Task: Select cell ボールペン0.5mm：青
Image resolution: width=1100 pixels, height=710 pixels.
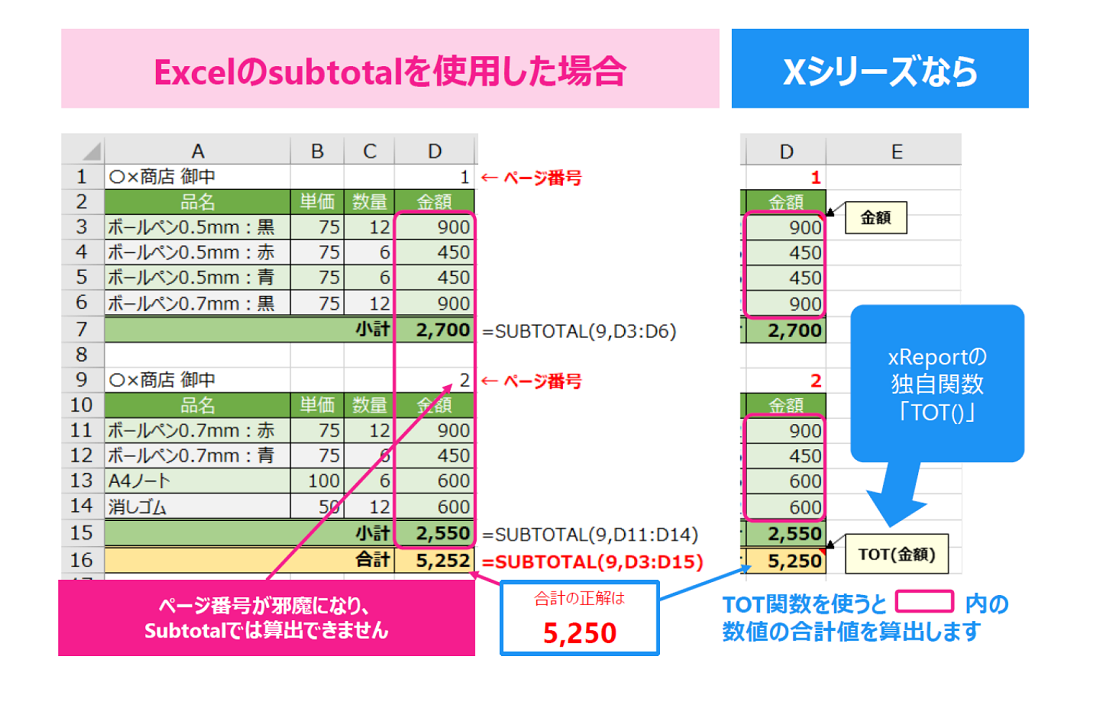Action: tap(197, 278)
